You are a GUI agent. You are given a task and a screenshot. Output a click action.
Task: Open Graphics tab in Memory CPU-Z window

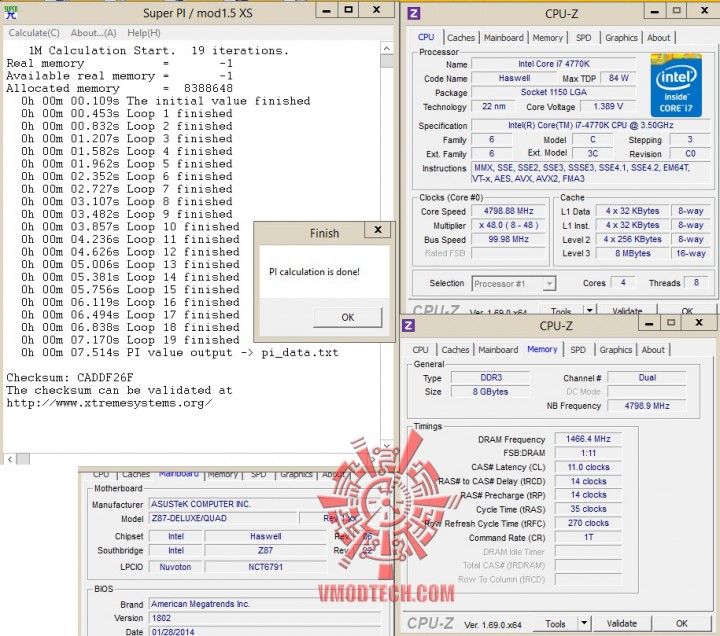coord(615,350)
